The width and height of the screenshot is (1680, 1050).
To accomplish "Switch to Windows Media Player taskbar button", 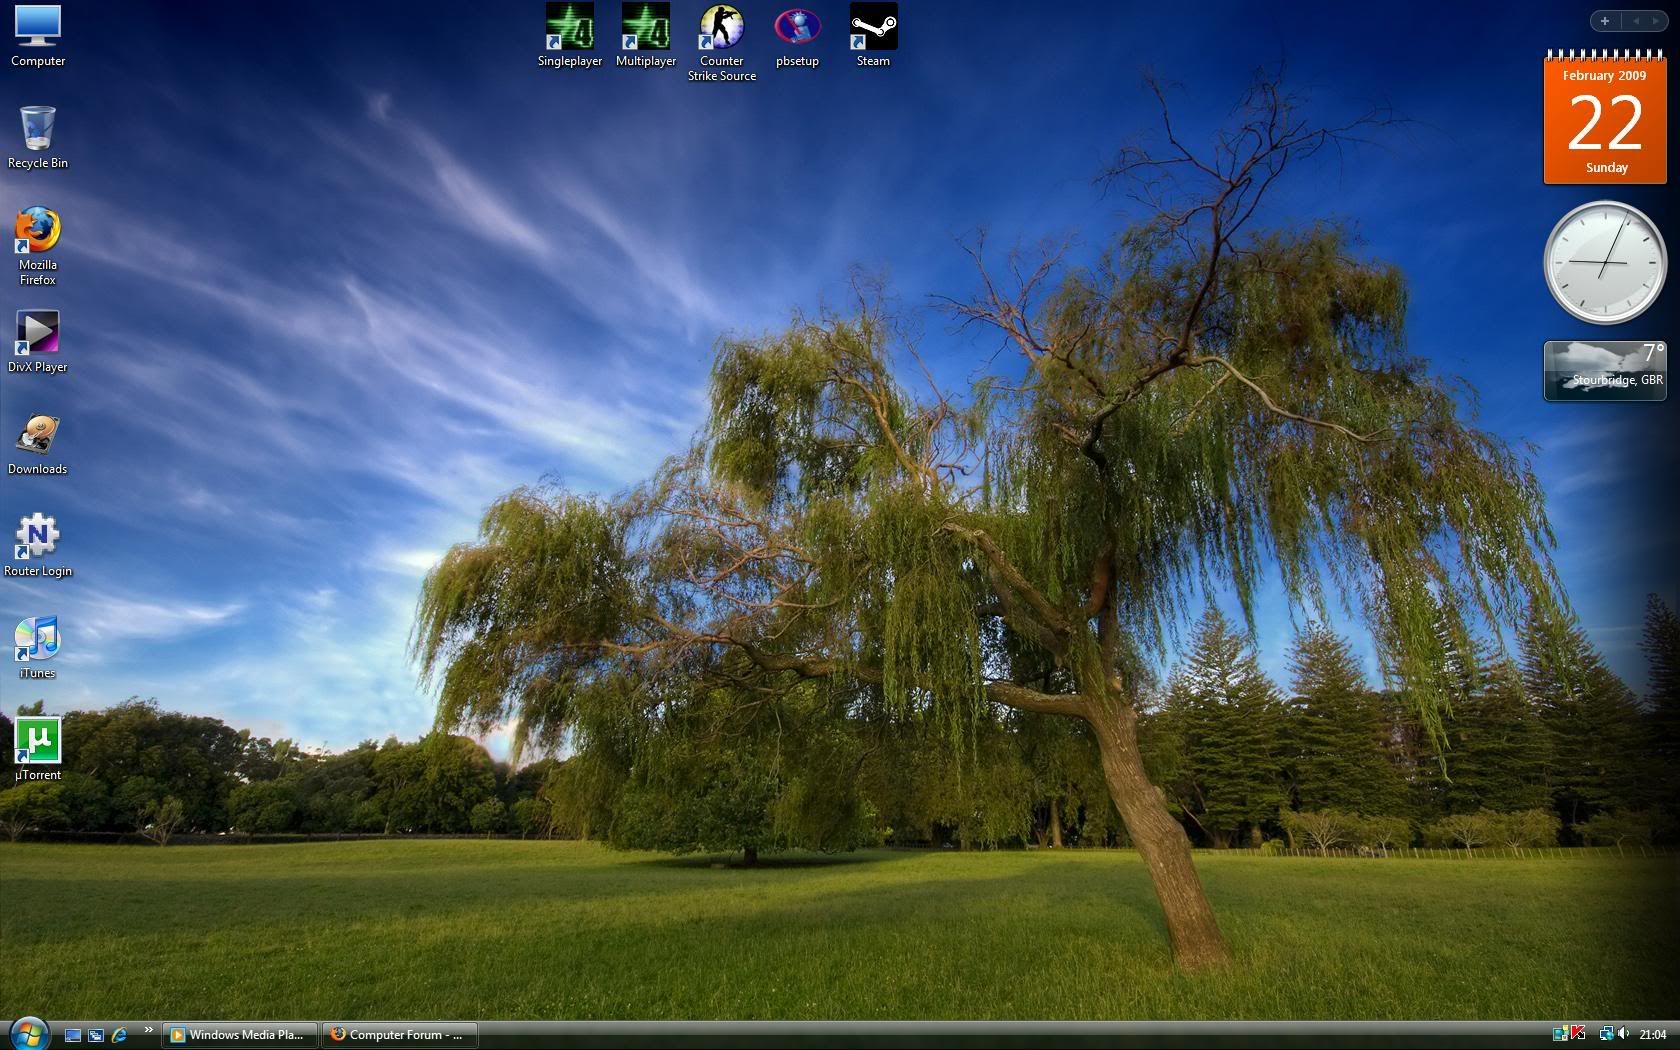I will click(x=241, y=1035).
